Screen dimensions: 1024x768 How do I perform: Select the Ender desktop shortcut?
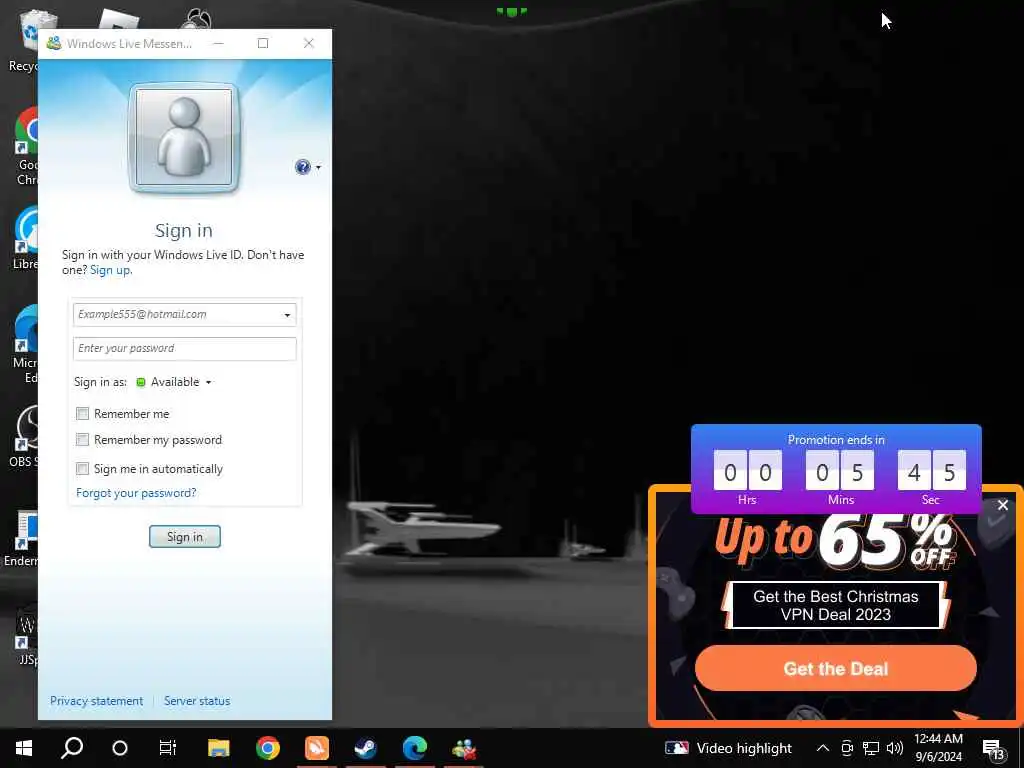pos(21,539)
